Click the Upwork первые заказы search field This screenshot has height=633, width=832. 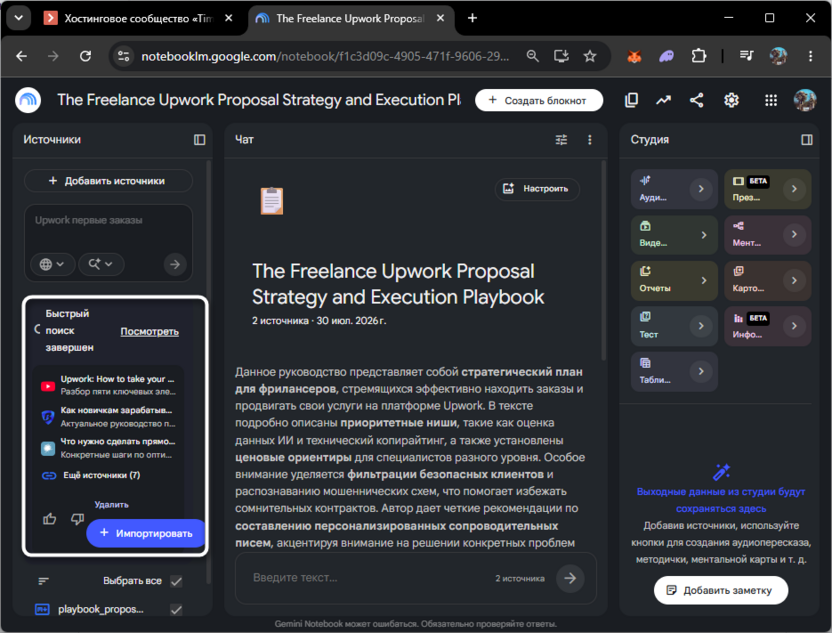click(x=108, y=220)
